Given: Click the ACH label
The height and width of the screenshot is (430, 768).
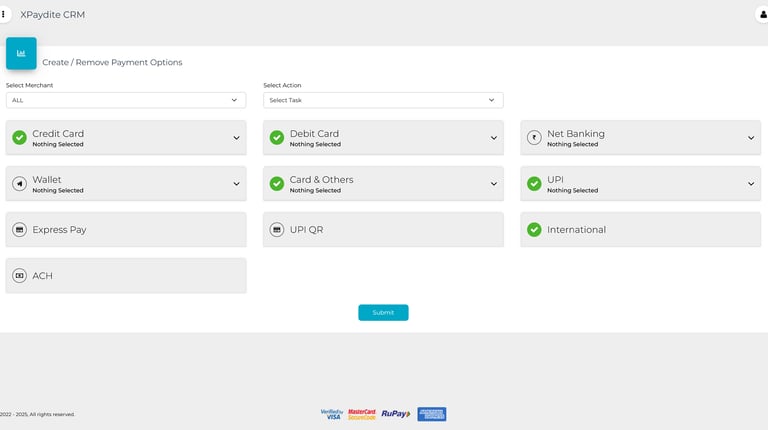Looking at the screenshot, I should 42,276.
